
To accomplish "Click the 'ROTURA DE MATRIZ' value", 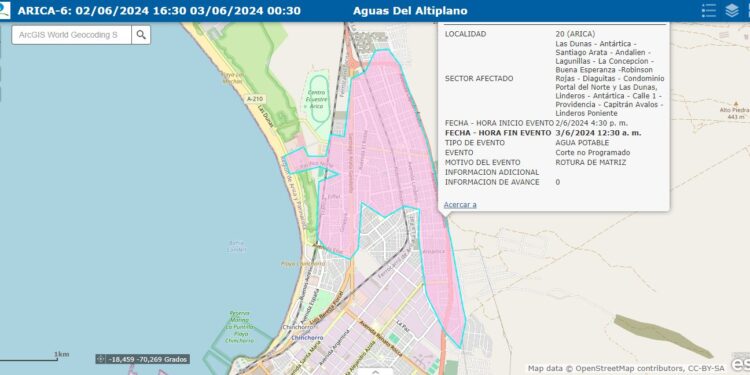I will (x=591, y=162).
